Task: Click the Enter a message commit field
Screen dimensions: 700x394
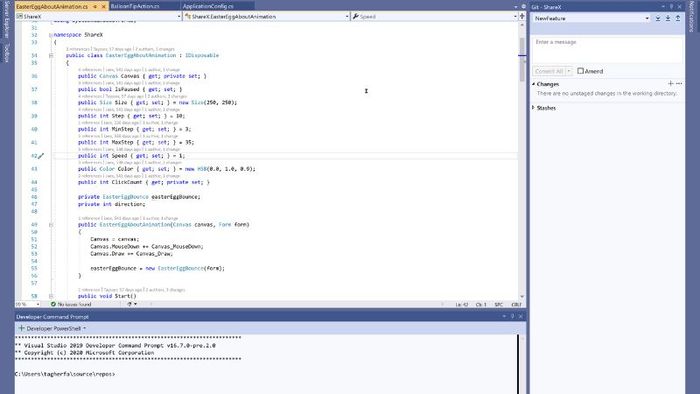Action: point(607,50)
